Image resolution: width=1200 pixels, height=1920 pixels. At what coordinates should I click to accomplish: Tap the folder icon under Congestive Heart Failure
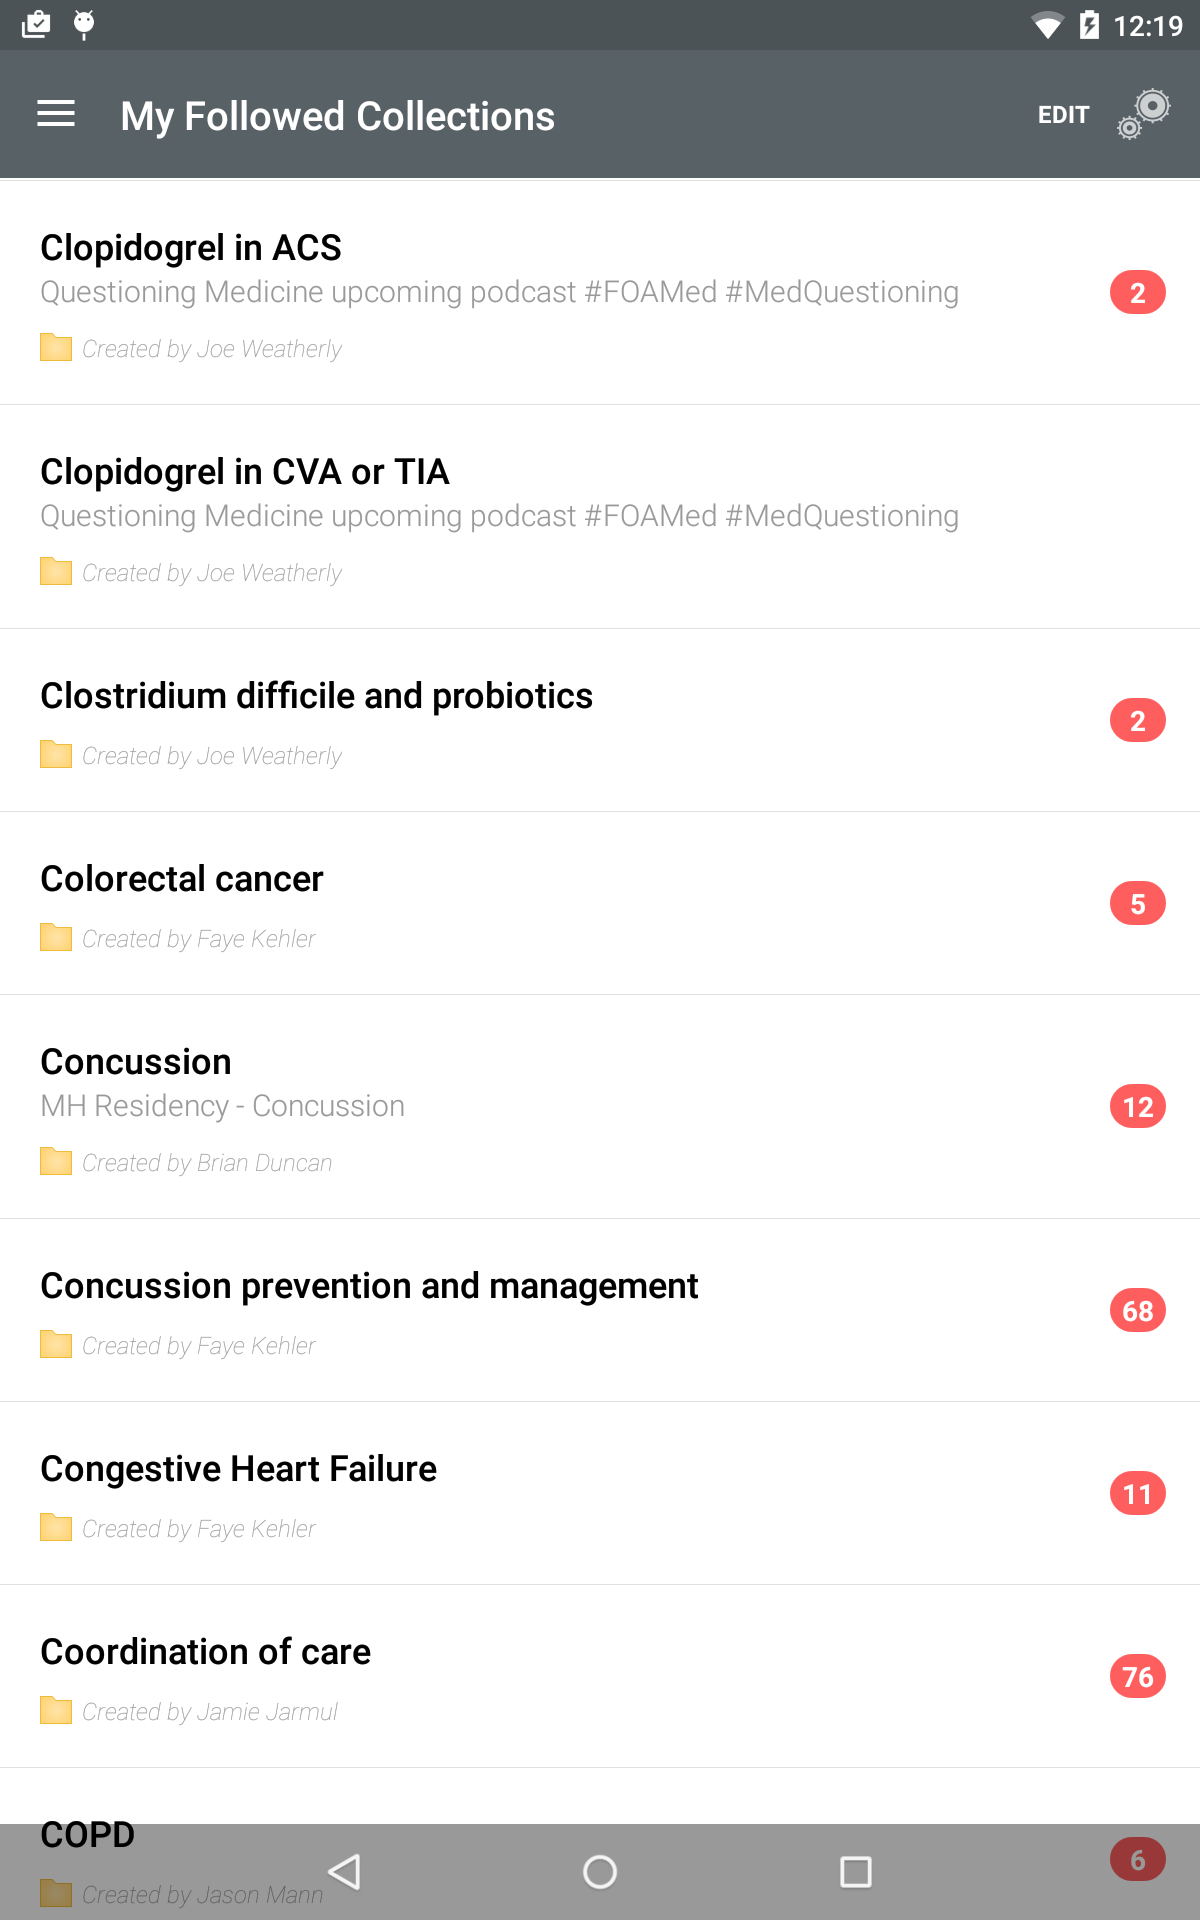(x=56, y=1528)
